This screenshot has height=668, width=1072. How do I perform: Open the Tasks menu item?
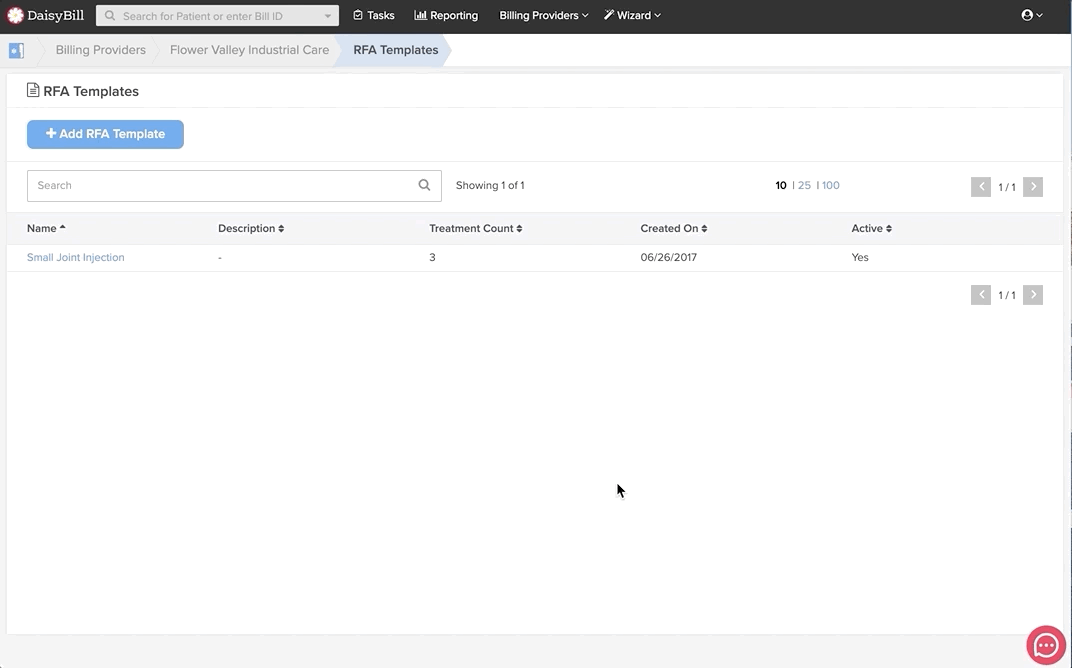click(374, 15)
